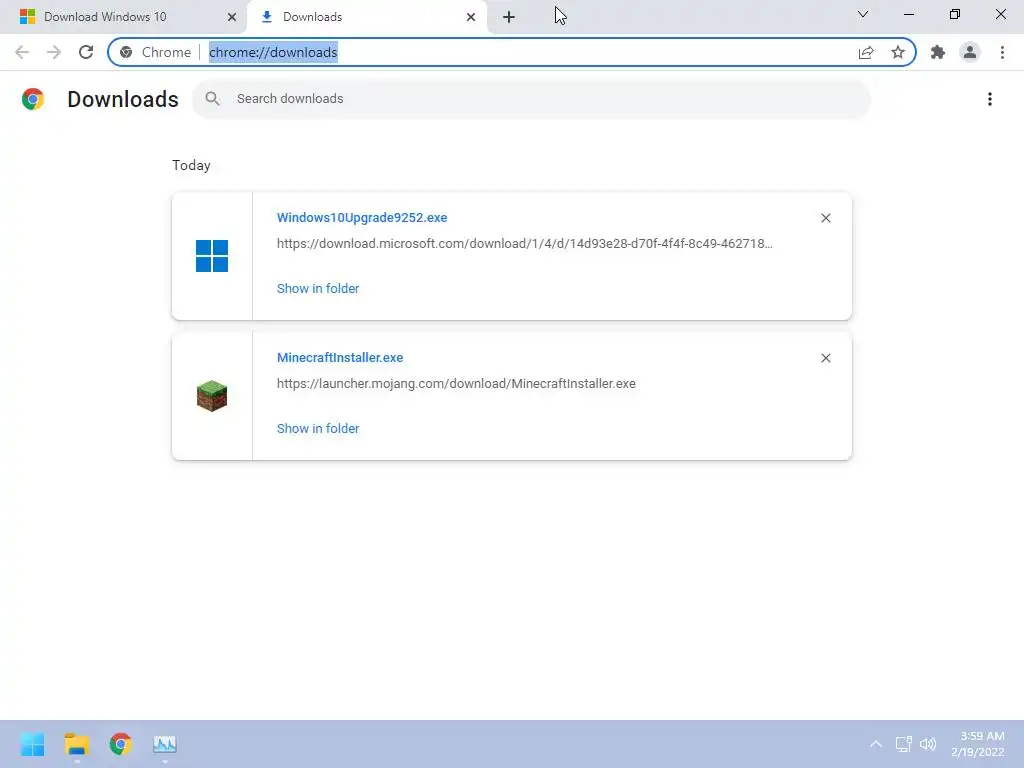Bookmark this tab with the star icon
The height and width of the screenshot is (768, 1024).
pyautogui.click(x=898, y=52)
